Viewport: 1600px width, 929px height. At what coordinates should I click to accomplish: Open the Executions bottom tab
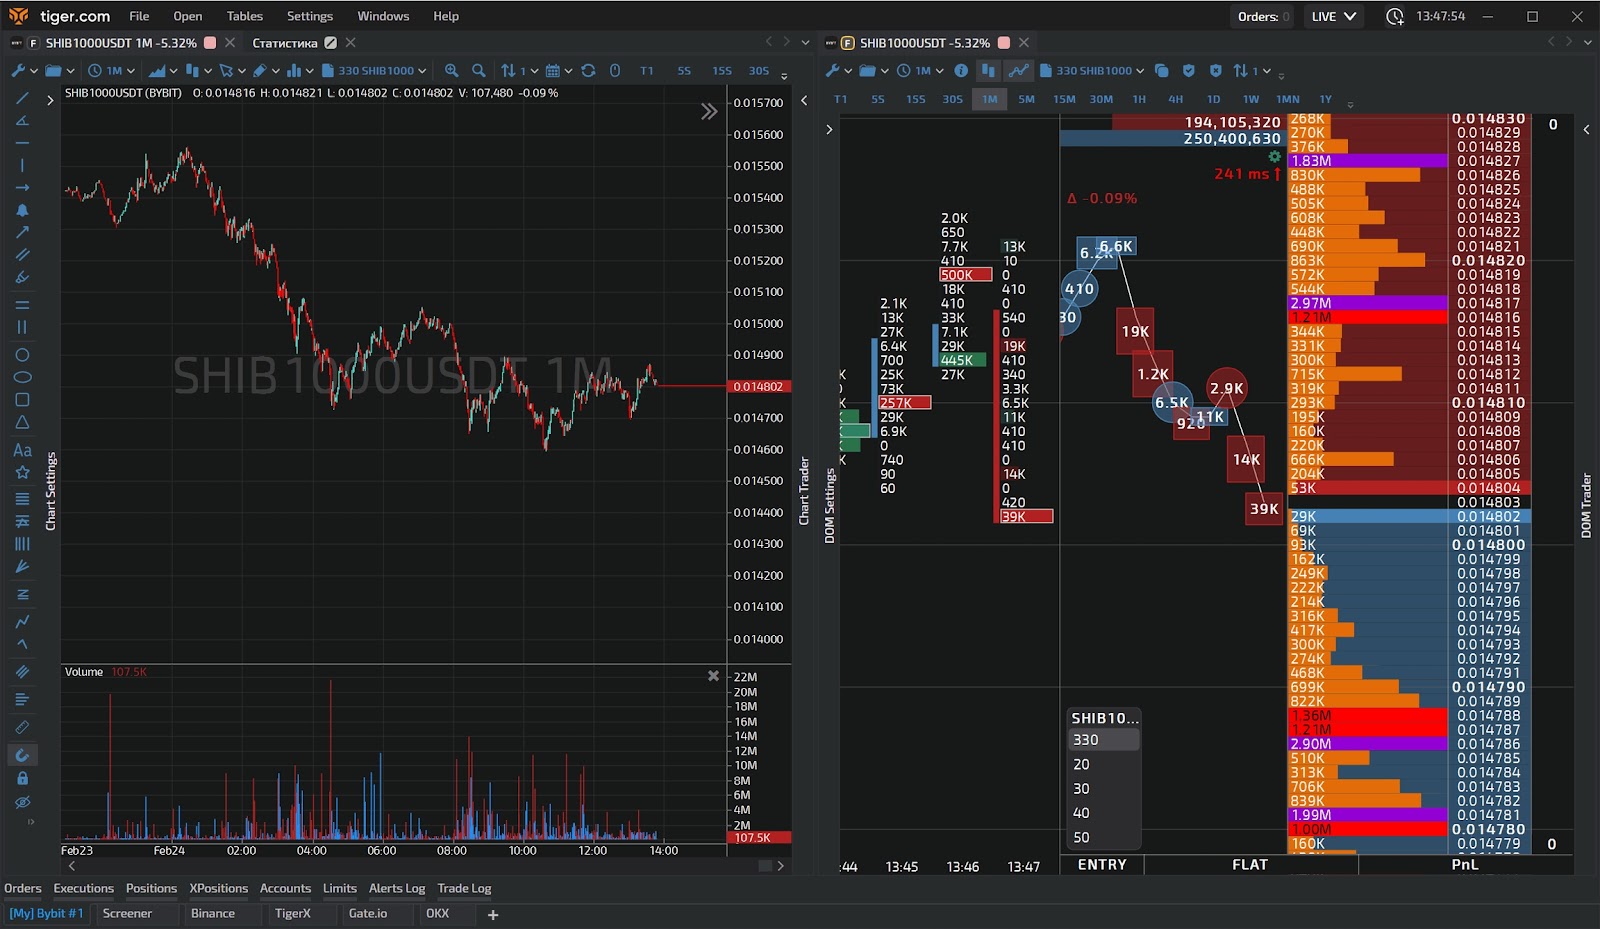click(x=84, y=888)
